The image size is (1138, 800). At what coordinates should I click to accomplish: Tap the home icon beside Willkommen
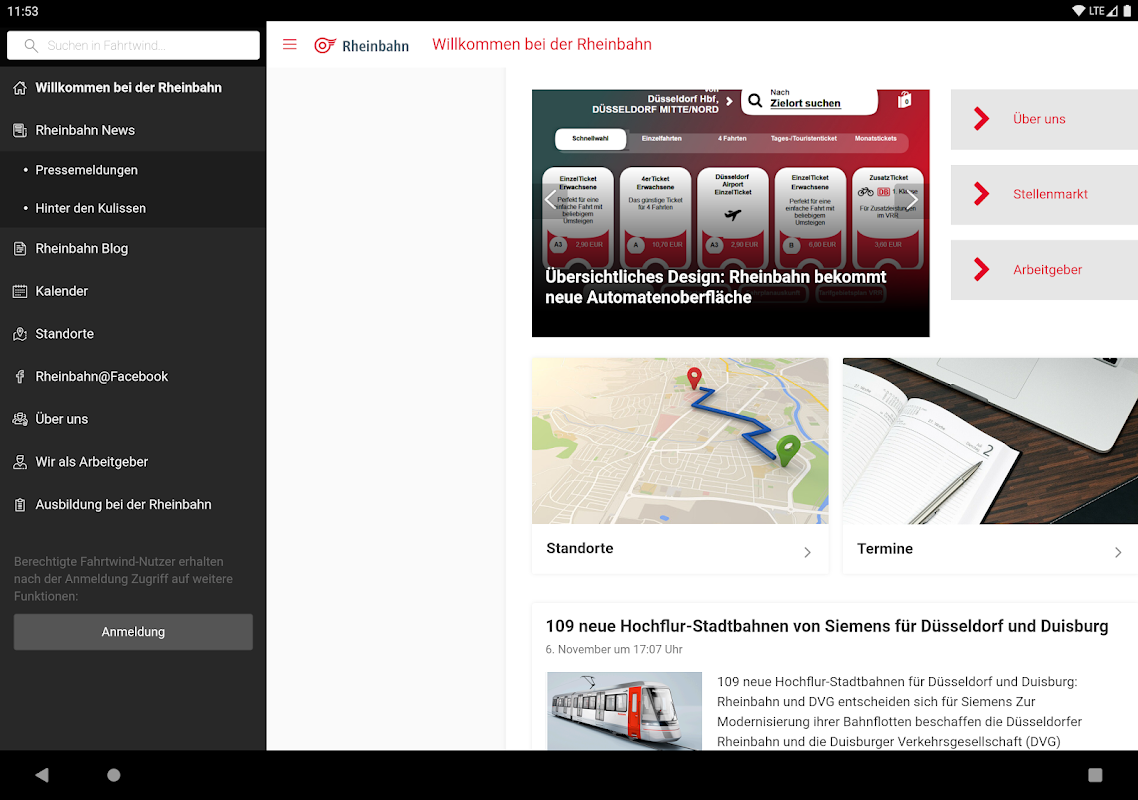[20, 88]
